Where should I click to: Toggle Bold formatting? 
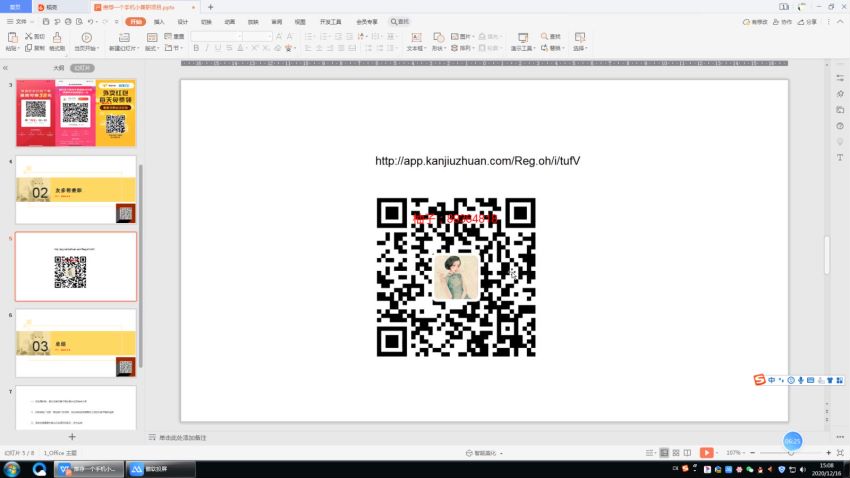click(196, 48)
